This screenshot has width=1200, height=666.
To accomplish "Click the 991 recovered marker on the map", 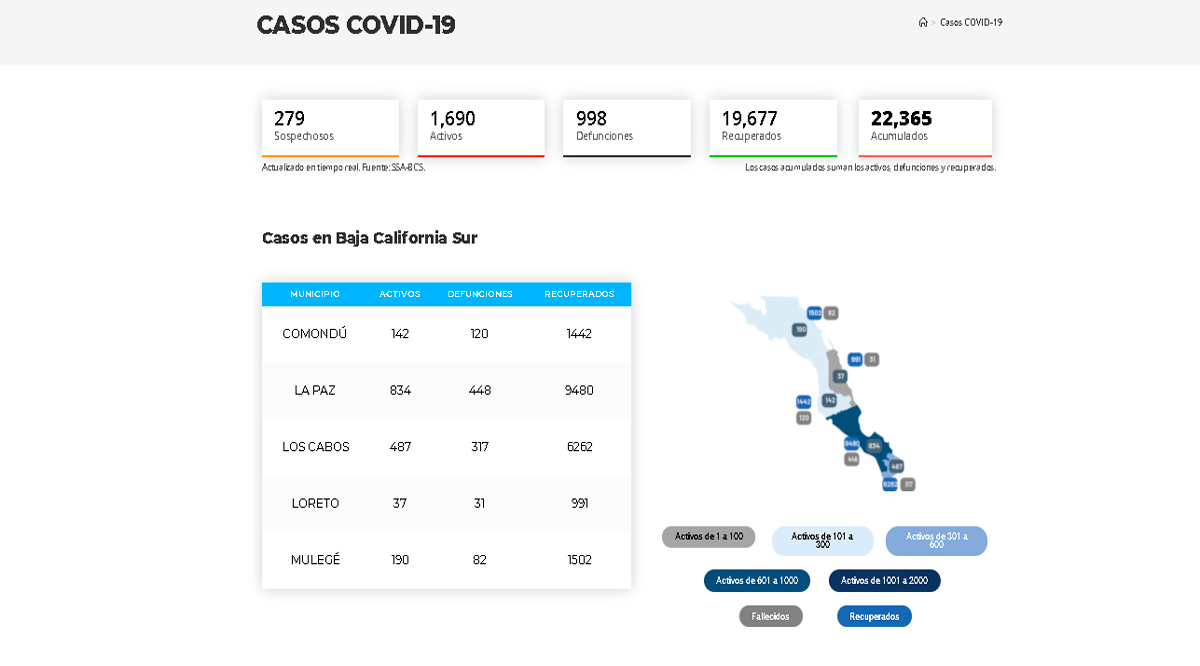I will [855, 359].
